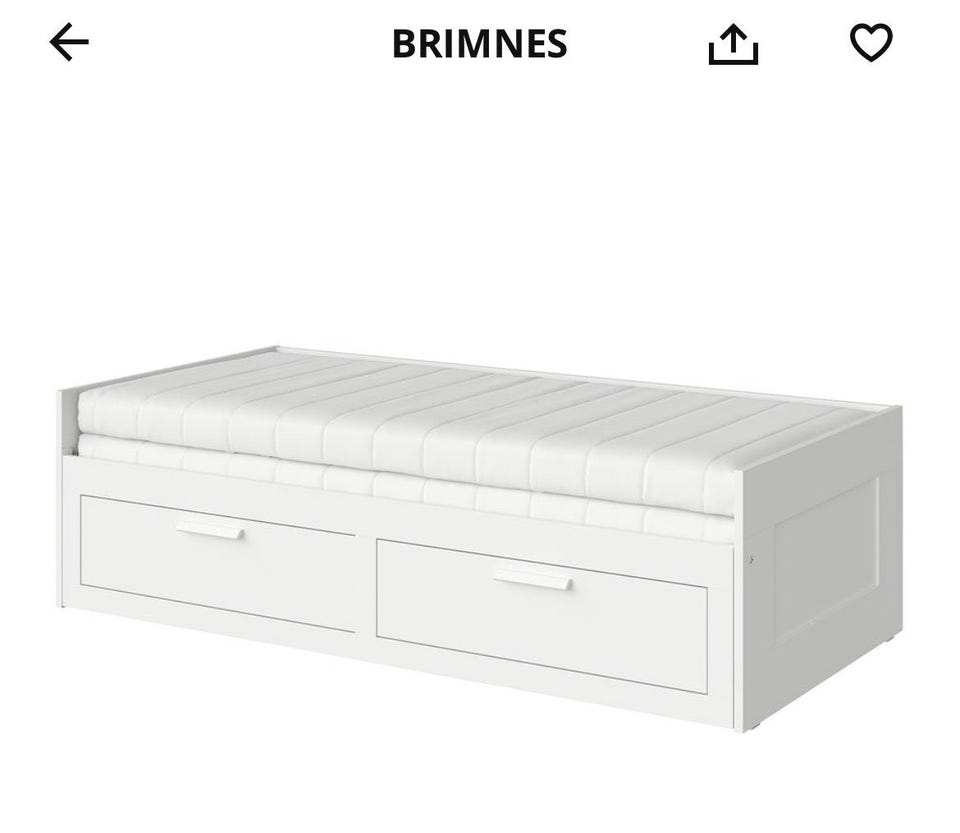Click the left drawer's handle
Viewport: 960px width, 833px height.
click(210, 530)
